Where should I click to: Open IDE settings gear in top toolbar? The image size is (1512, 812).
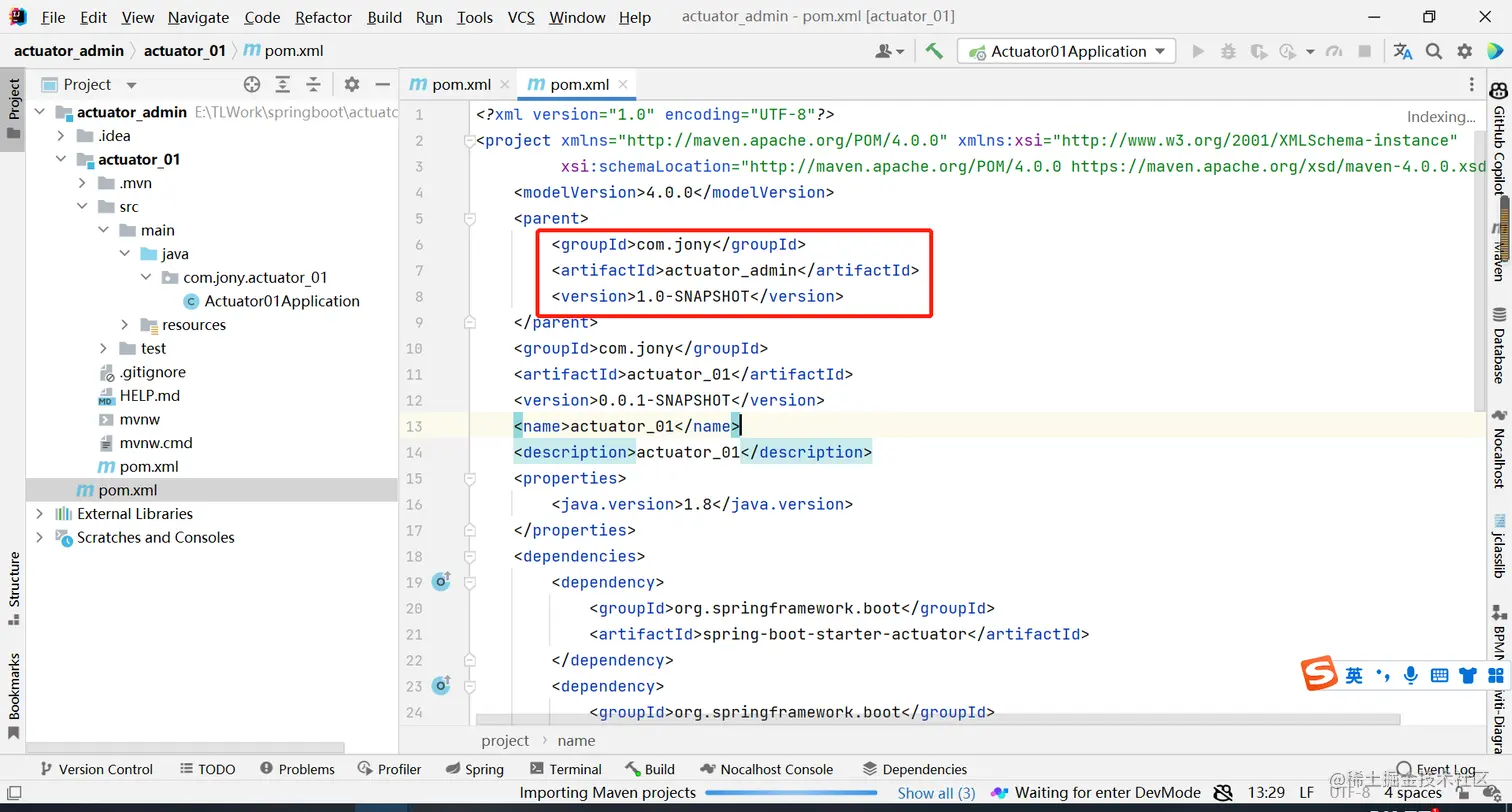1465,51
